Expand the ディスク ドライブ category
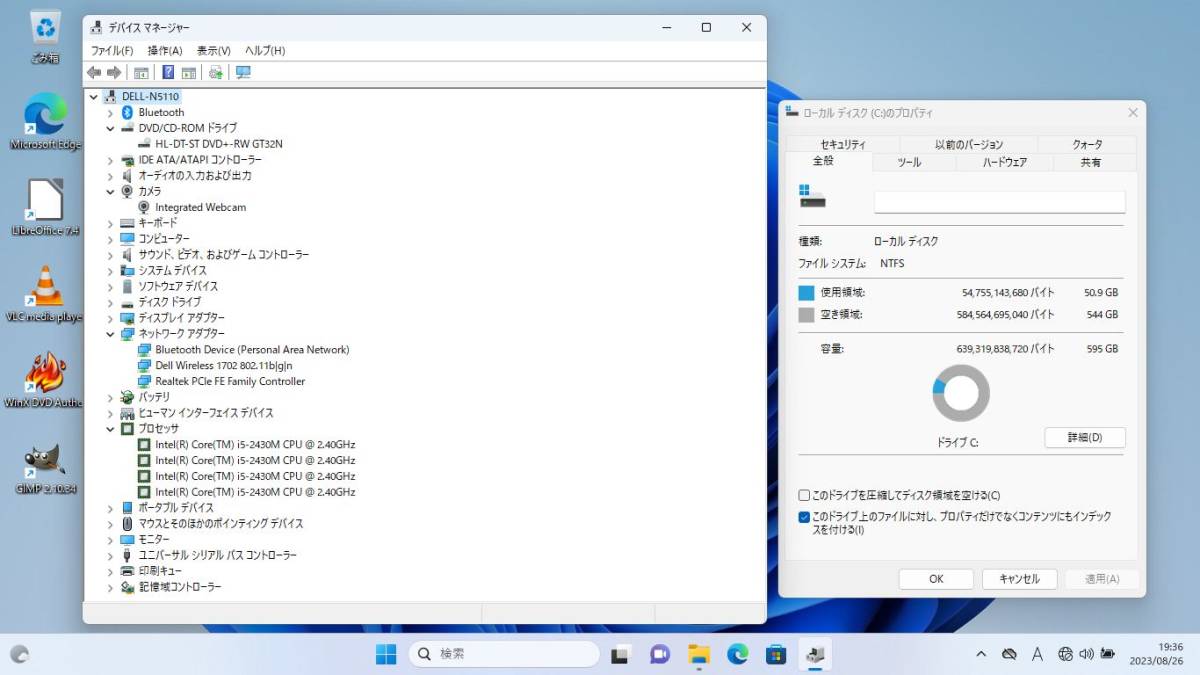The height and width of the screenshot is (675, 1200). click(110, 302)
